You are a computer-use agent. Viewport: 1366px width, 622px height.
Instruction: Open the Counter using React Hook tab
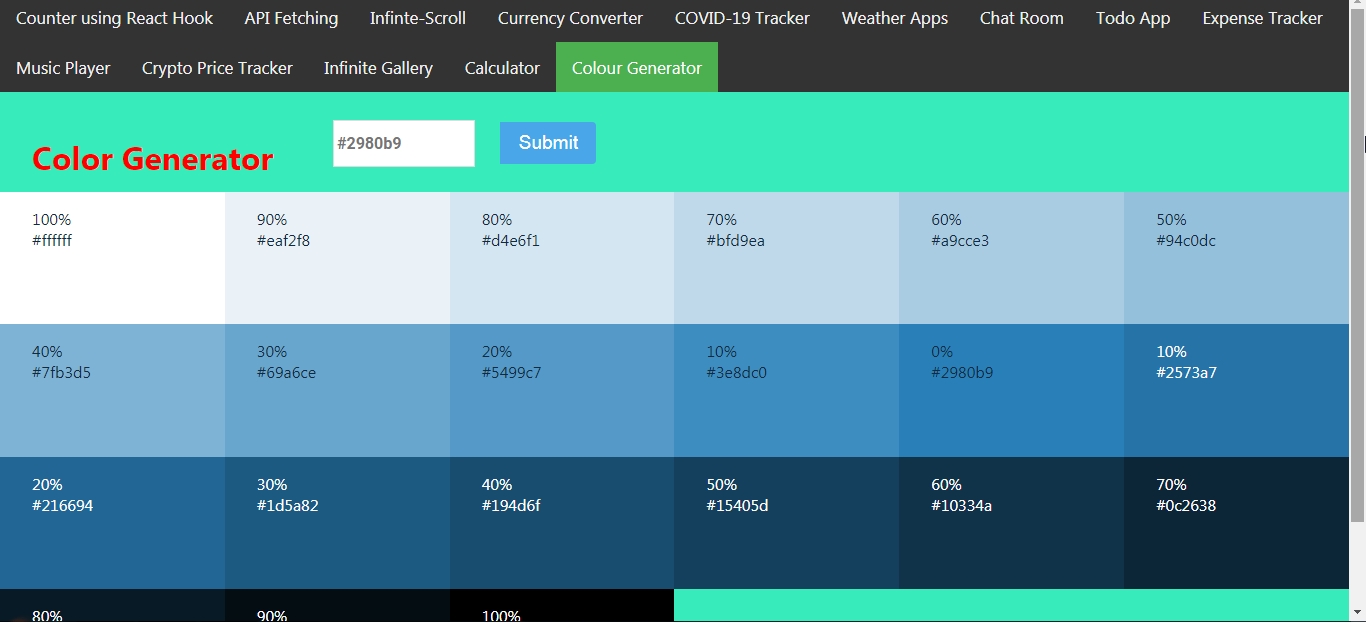(x=114, y=18)
